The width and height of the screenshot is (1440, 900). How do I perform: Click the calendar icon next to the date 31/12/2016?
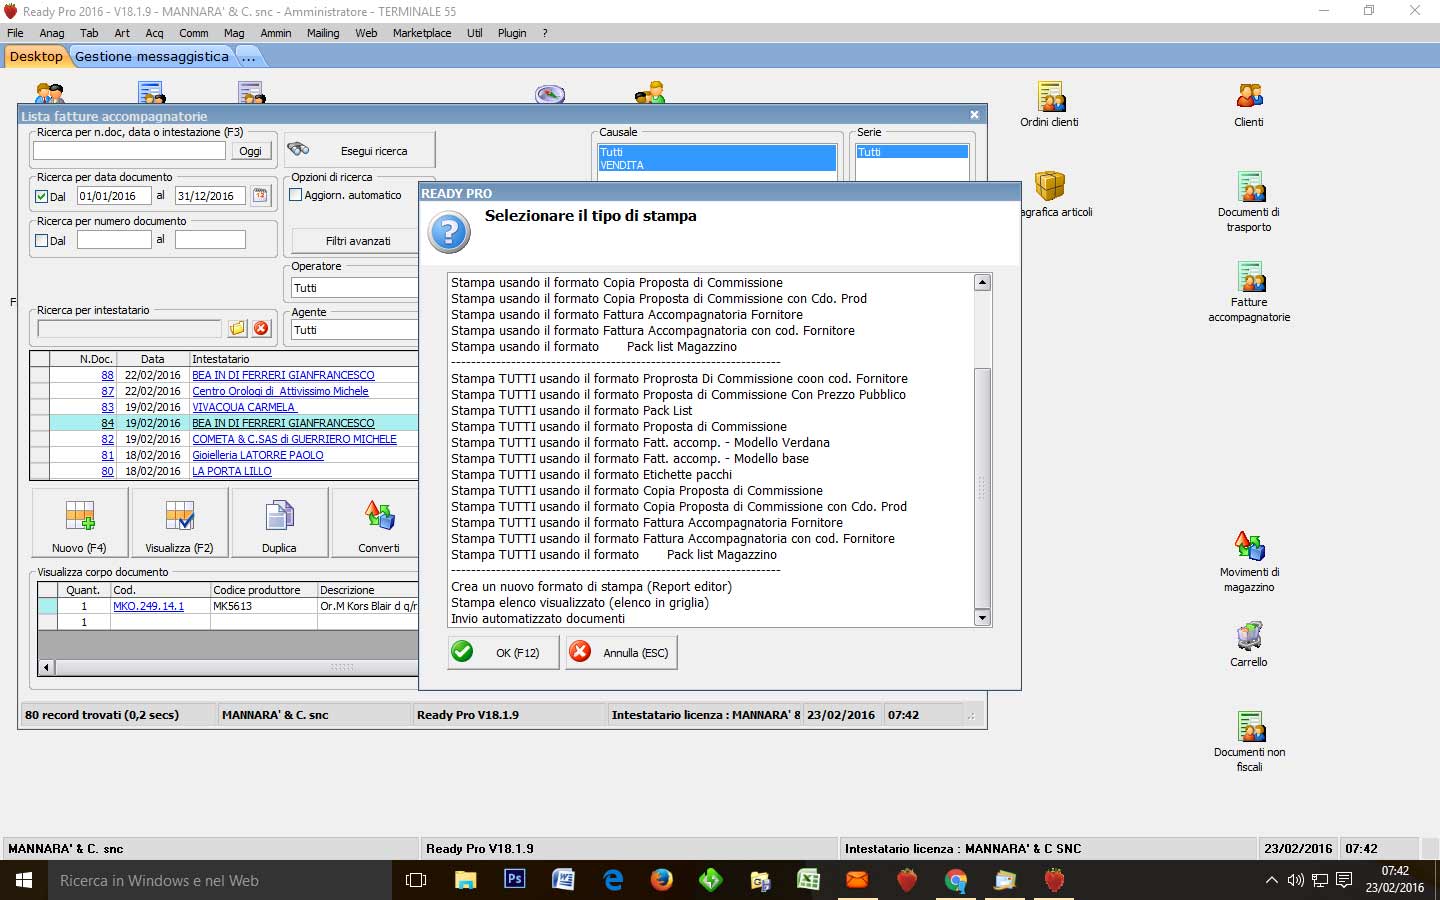coord(260,196)
